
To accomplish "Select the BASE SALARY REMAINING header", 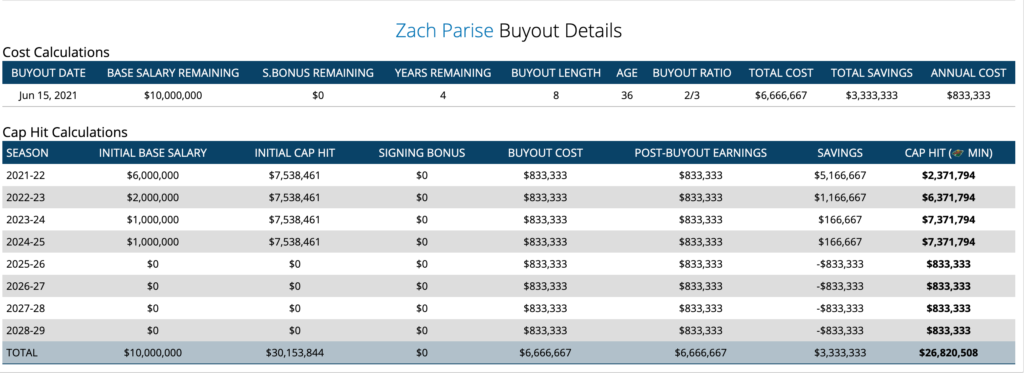I will pyautogui.click(x=173, y=73).
